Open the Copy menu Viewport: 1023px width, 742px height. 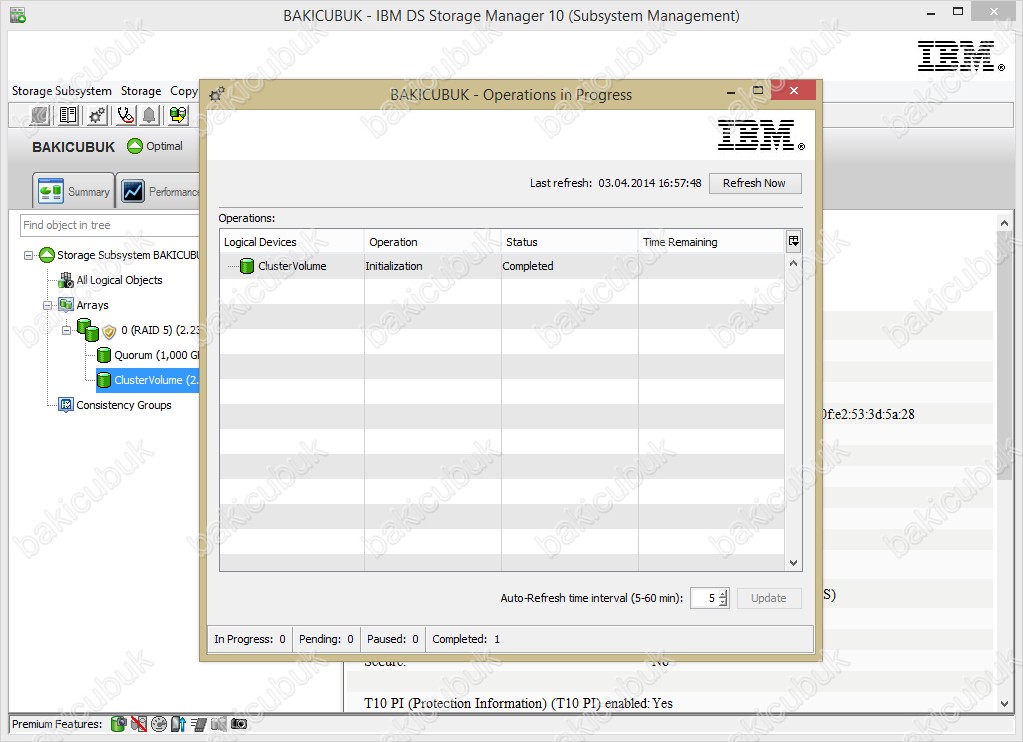(183, 91)
